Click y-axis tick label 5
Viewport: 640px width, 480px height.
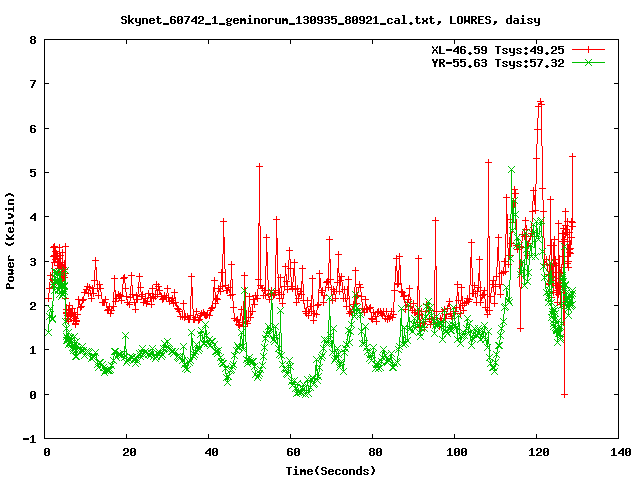[33, 173]
